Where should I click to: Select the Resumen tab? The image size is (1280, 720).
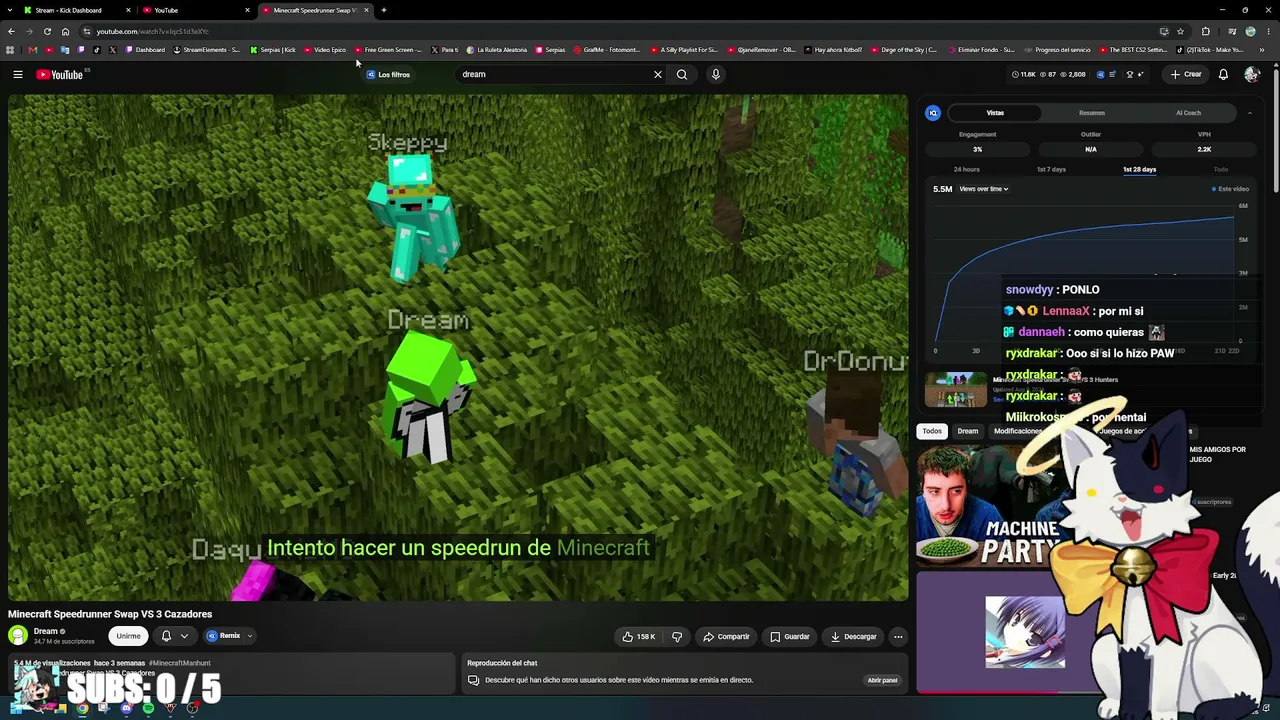[1092, 113]
